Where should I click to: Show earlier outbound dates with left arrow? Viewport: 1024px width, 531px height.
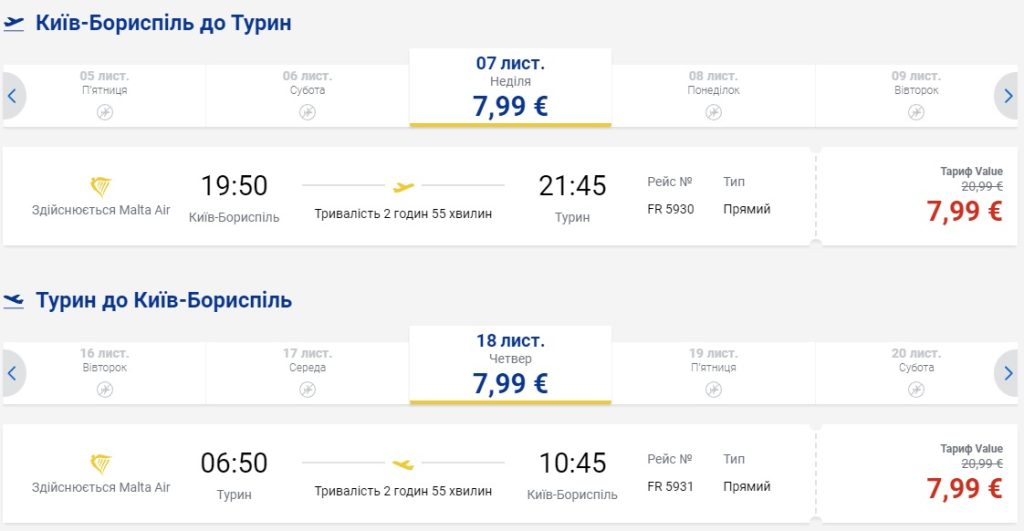pos(12,96)
